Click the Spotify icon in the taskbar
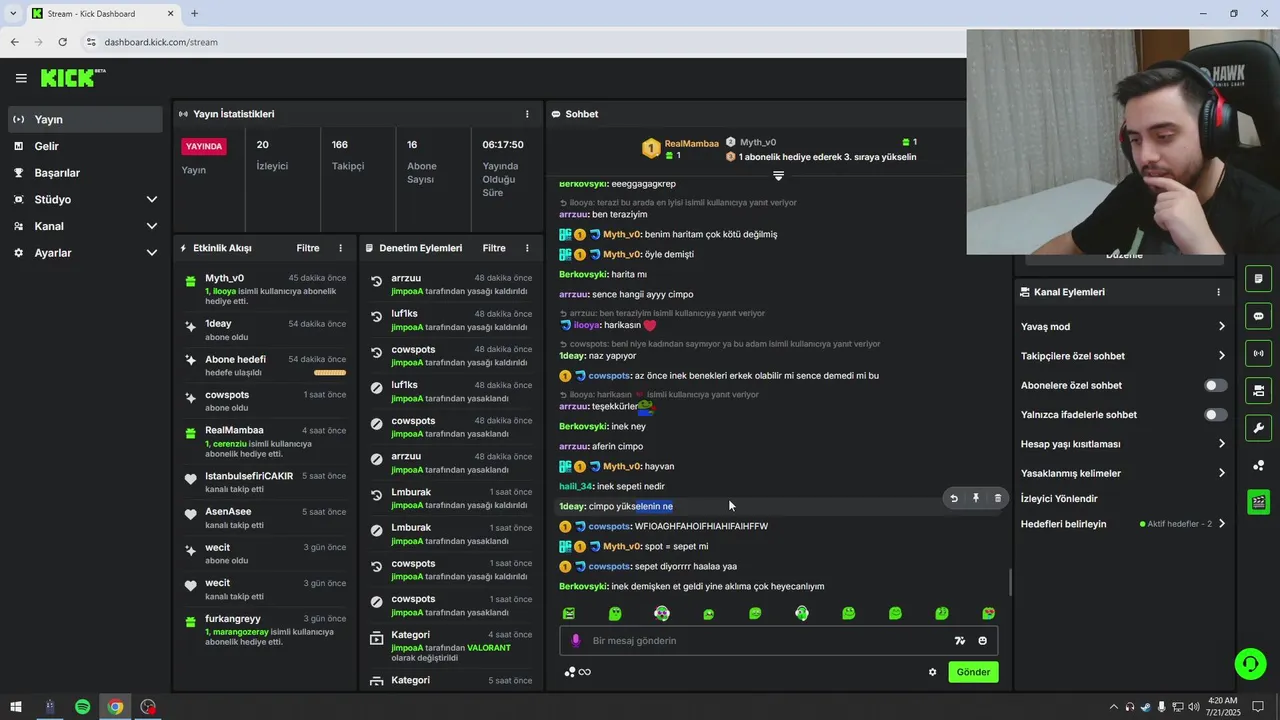This screenshot has height=720, width=1280. pyautogui.click(x=82, y=707)
